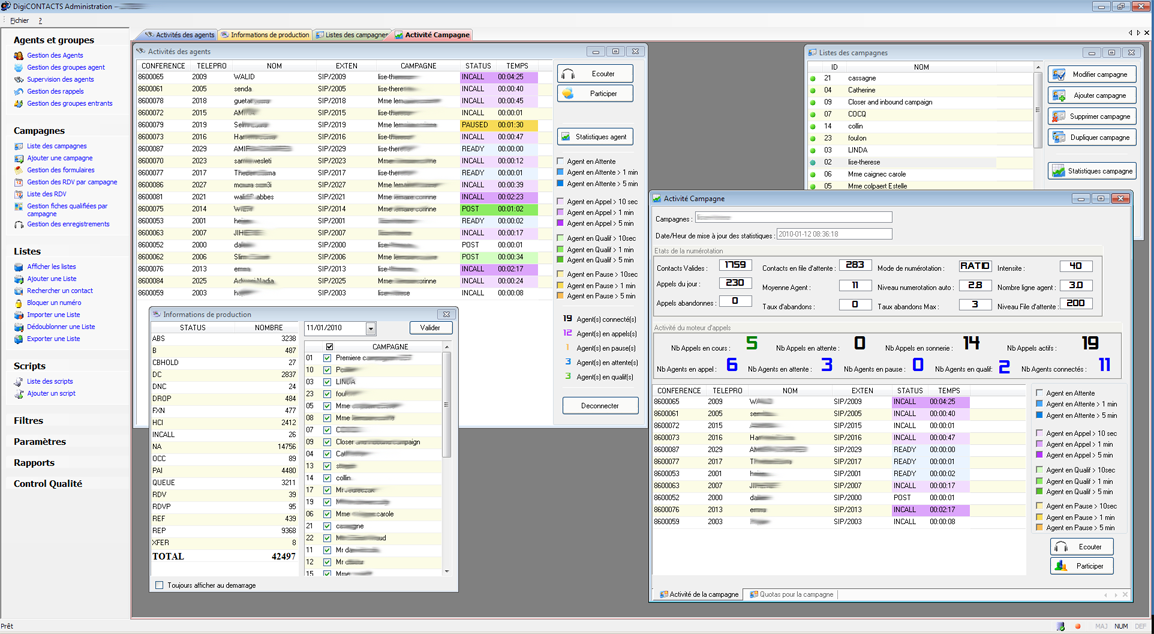Click purple 'Agent en Appel > 5 min' swatch

point(561,224)
